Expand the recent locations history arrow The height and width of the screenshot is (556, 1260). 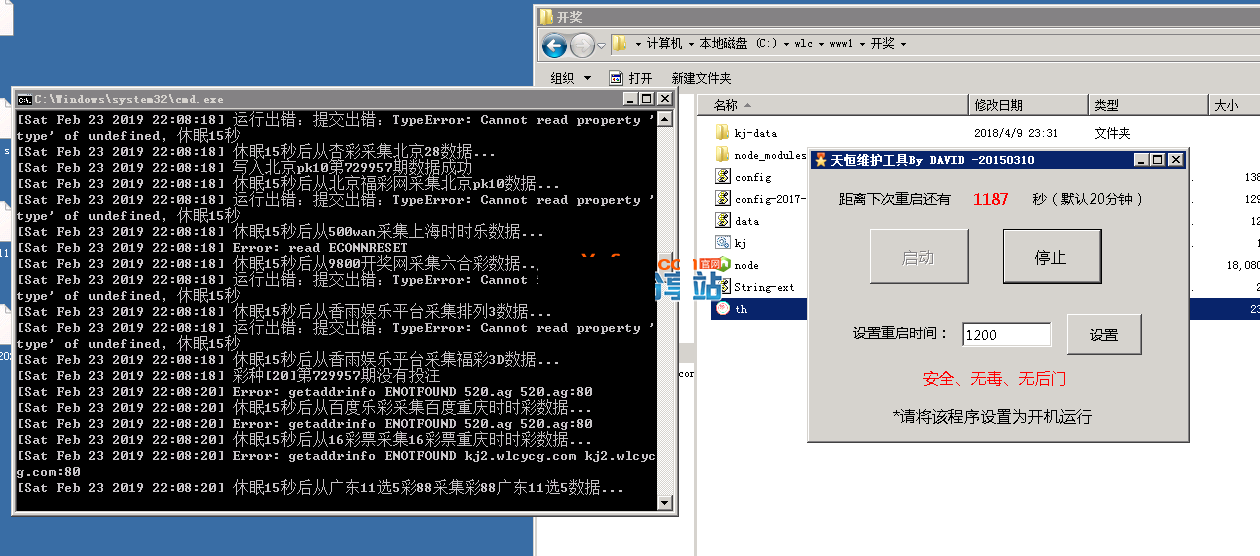601,46
